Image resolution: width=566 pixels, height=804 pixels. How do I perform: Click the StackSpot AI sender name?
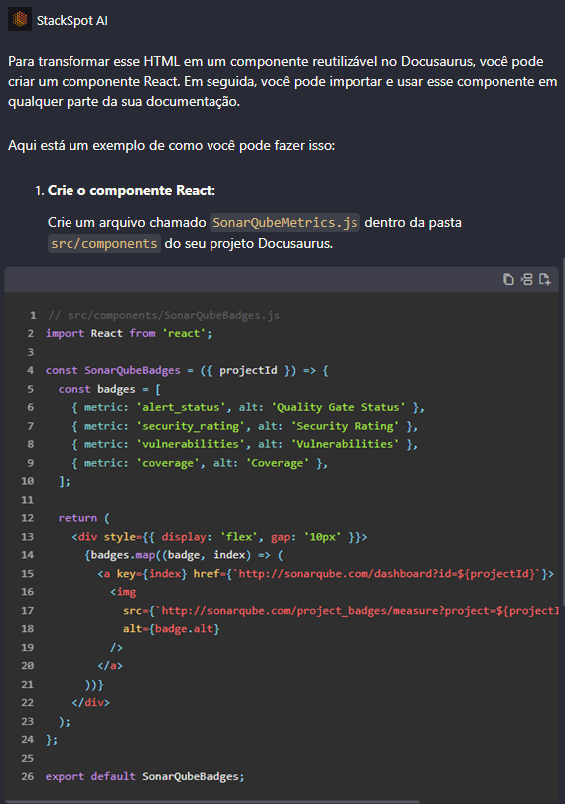pyautogui.click(x=72, y=21)
